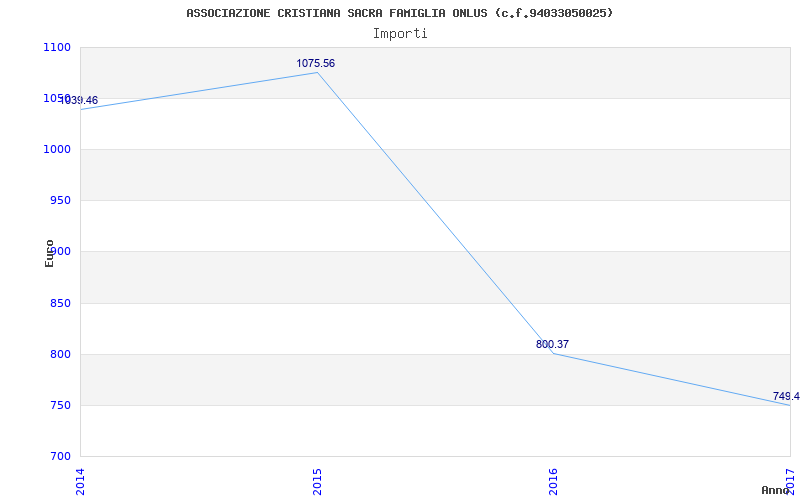Click the 700 y-axis value
The image size is (800, 500).
(60, 456)
